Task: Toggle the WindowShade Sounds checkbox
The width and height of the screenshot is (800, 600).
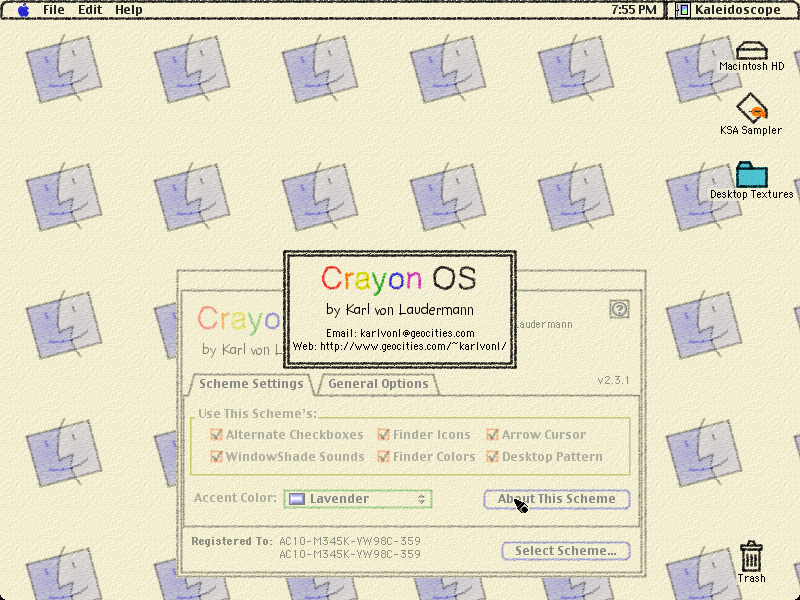Action: pyautogui.click(x=216, y=456)
